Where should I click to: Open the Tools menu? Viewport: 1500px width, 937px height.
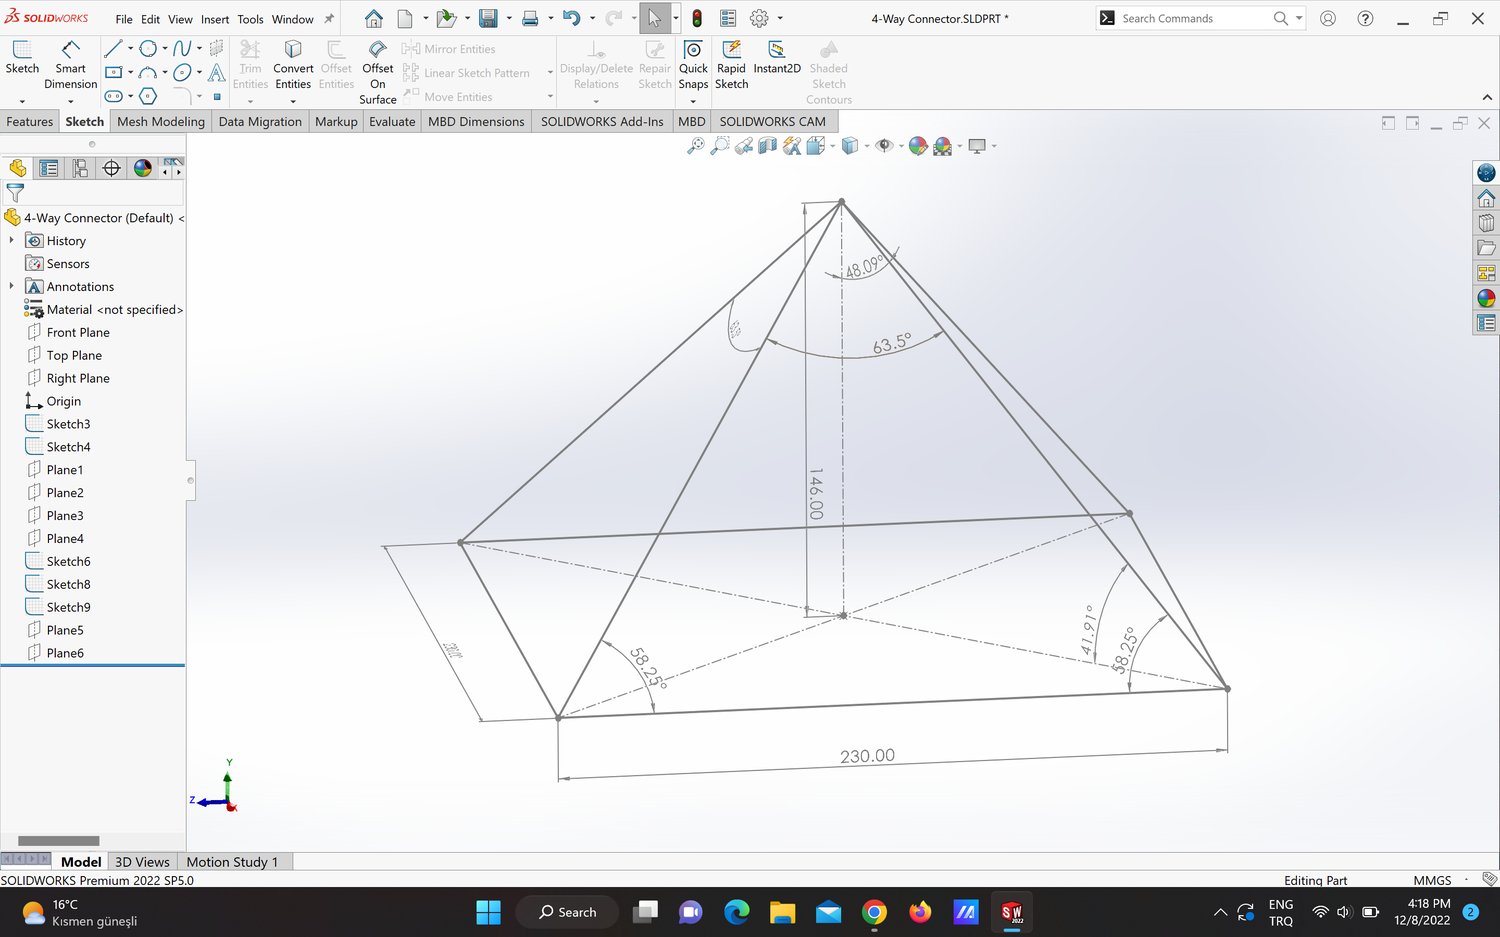click(250, 19)
